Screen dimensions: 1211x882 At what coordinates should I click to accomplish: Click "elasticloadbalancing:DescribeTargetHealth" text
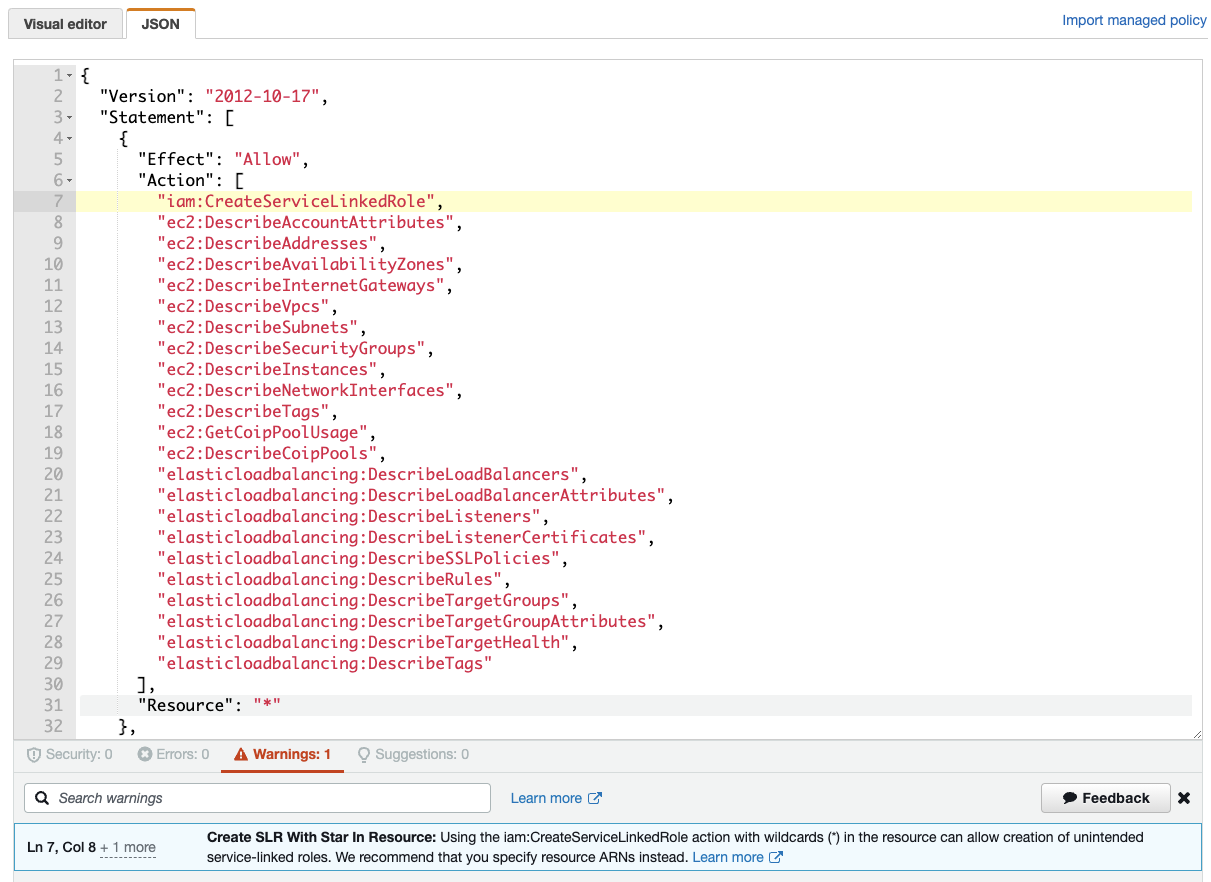point(364,643)
